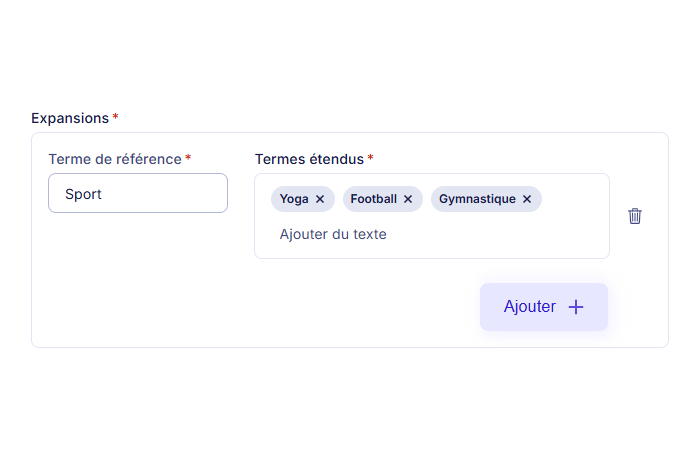Select the Football tag label

[x=373, y=199]
